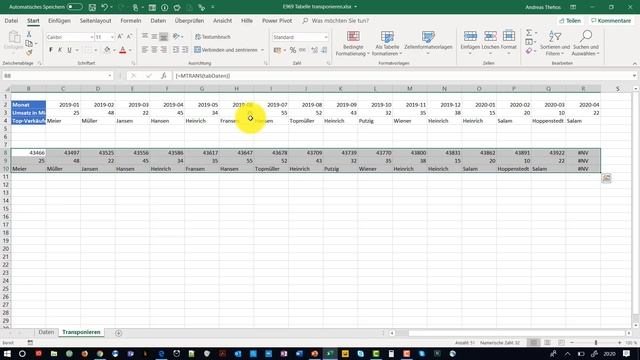Switch to the Einfügen ribbon tab

[59, 20]
